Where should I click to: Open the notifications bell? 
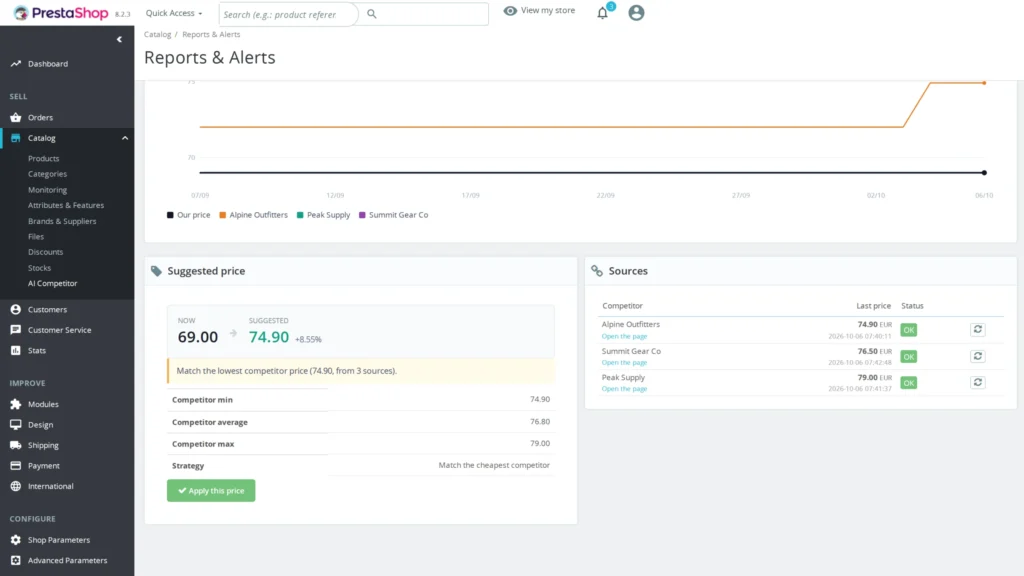coord(602,13)
